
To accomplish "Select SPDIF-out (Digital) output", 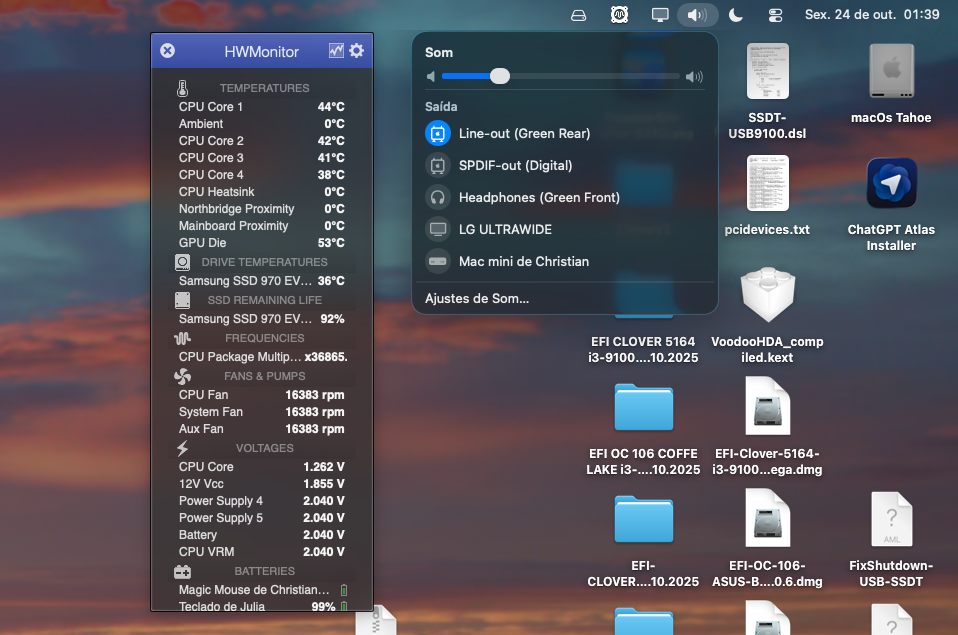I will click(565, 165).
